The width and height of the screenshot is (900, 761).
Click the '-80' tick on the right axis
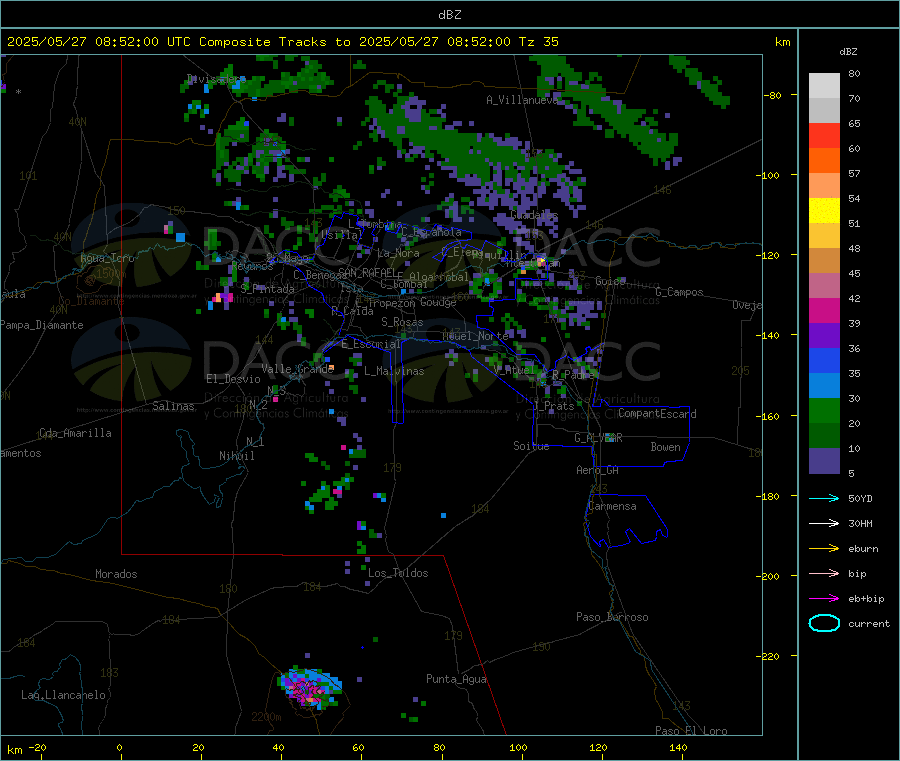point(772,95)
